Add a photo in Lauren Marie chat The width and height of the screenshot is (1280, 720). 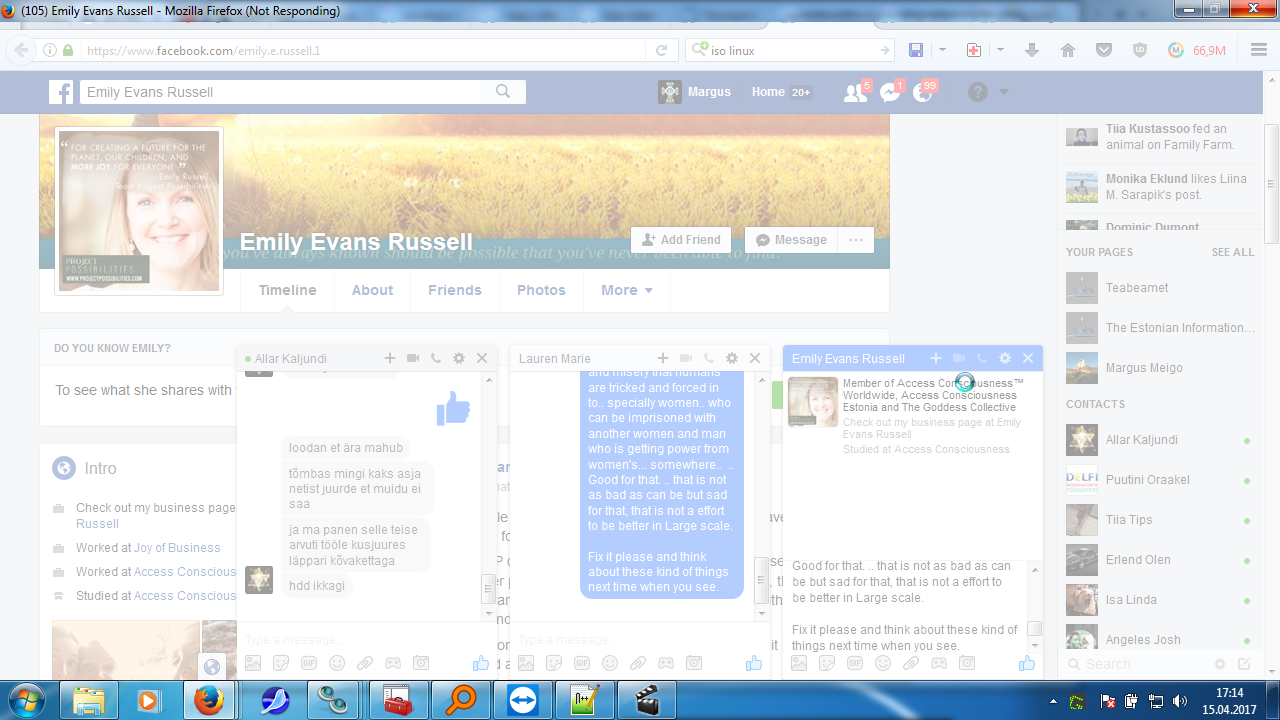[x=526, y=663]
